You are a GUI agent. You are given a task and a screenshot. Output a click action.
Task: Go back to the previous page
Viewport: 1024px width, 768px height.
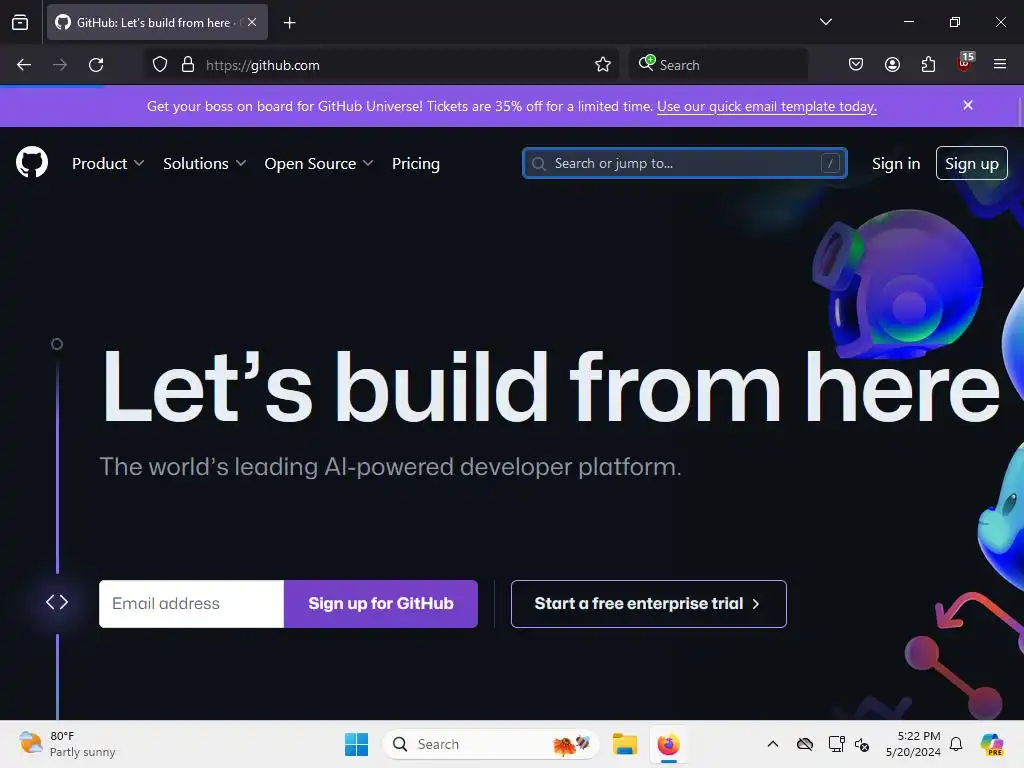pos(24,65)
